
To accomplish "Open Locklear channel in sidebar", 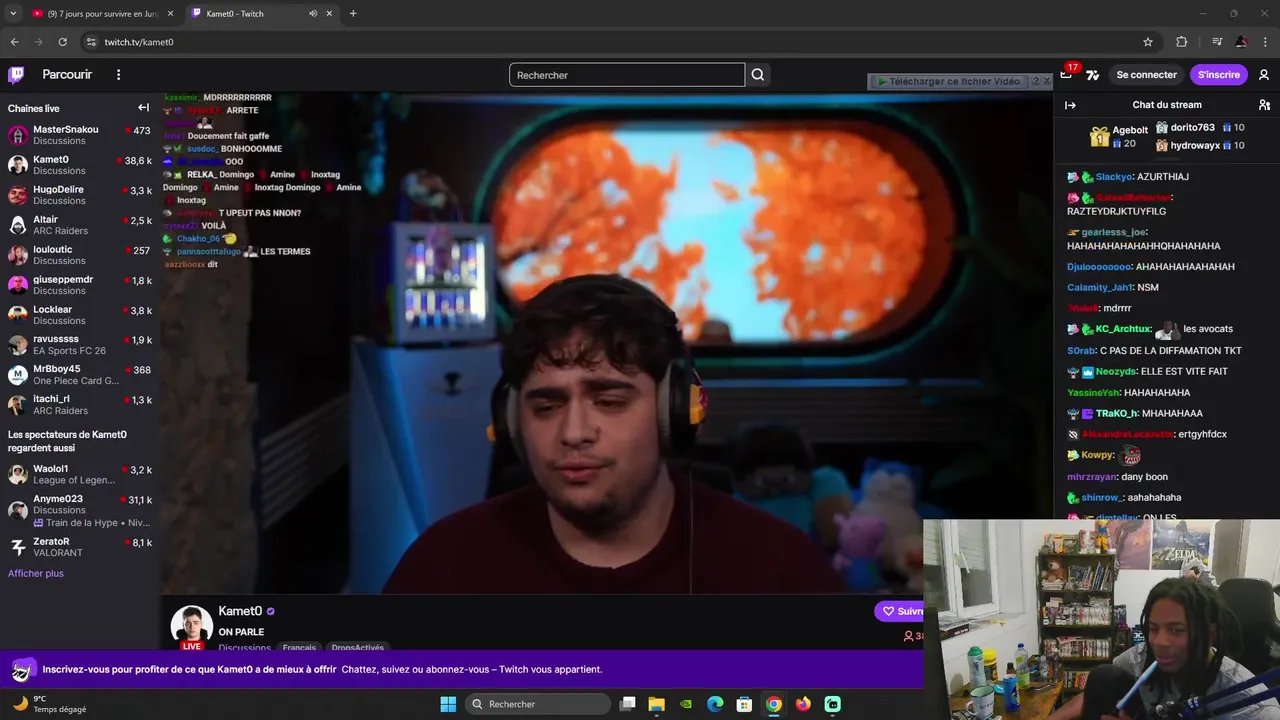I will point(80,315).
